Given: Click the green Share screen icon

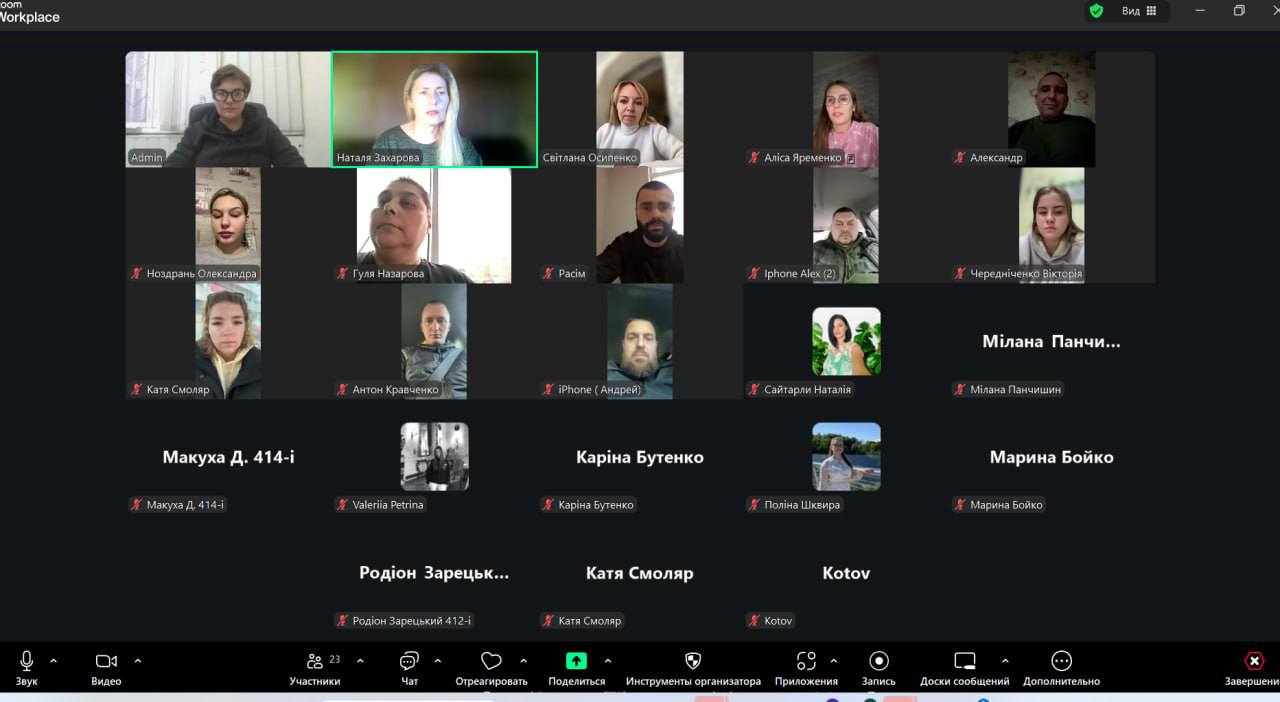Looking at the screenshot, I should point(576,661).
